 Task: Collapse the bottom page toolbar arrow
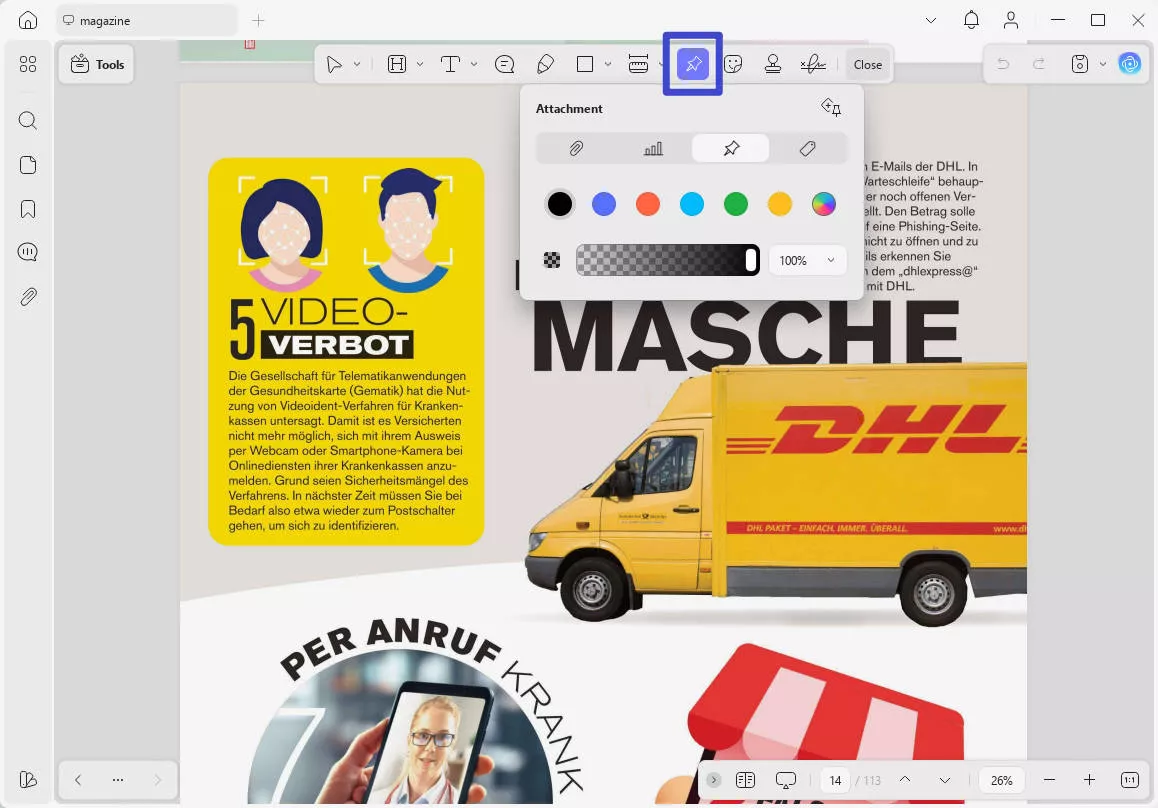click(713, 779)
